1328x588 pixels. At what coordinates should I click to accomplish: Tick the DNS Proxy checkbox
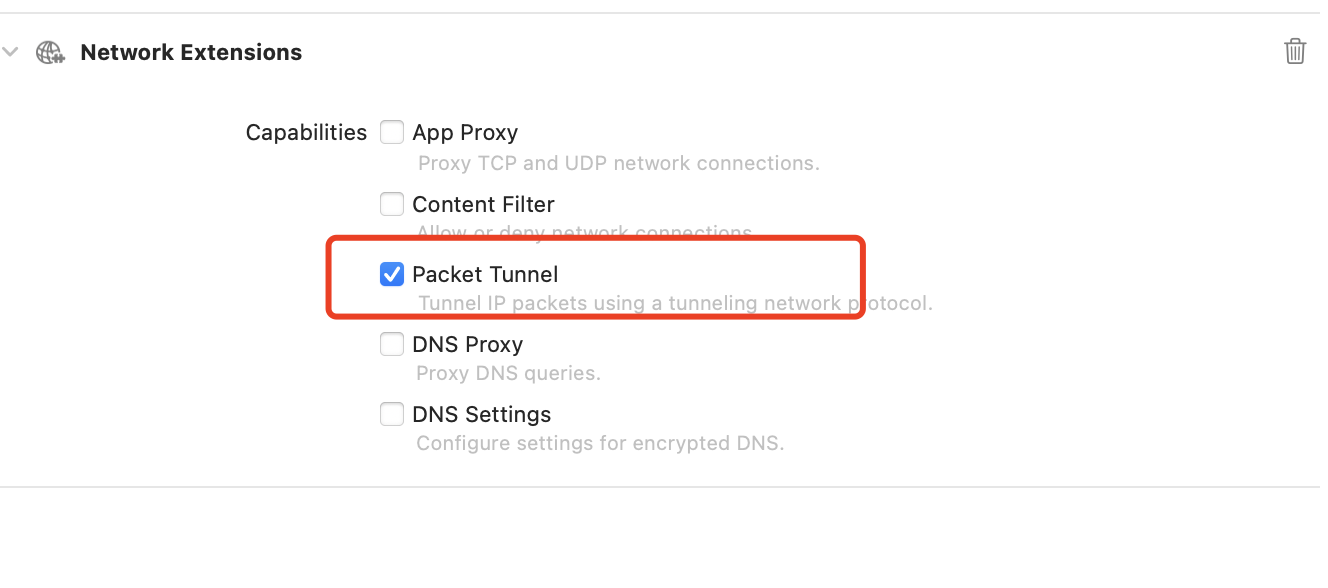[392, 344]
